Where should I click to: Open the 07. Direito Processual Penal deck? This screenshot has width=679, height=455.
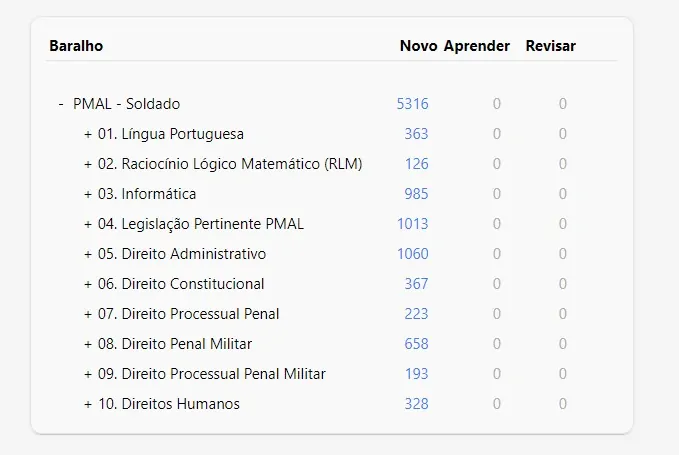(188, 313)
